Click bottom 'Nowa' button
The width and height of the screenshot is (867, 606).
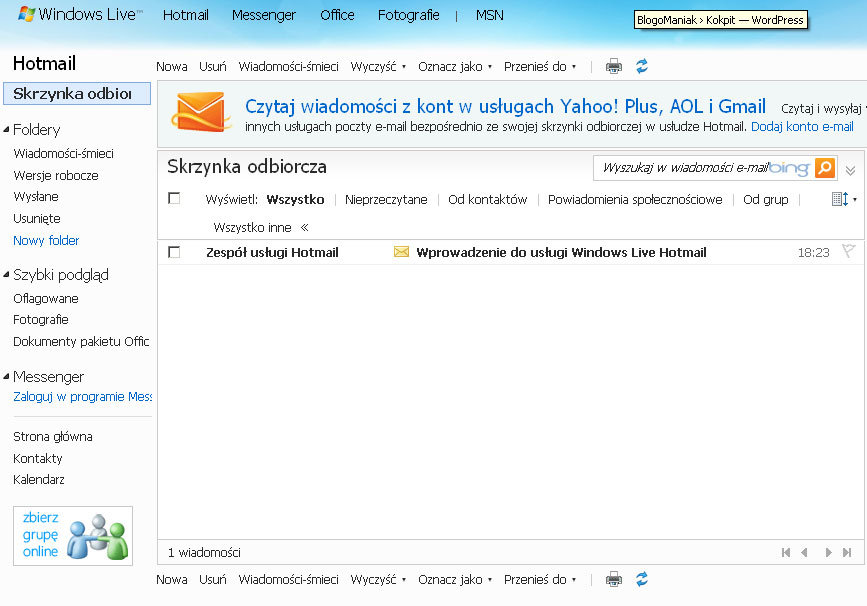(x=171, y=580)
